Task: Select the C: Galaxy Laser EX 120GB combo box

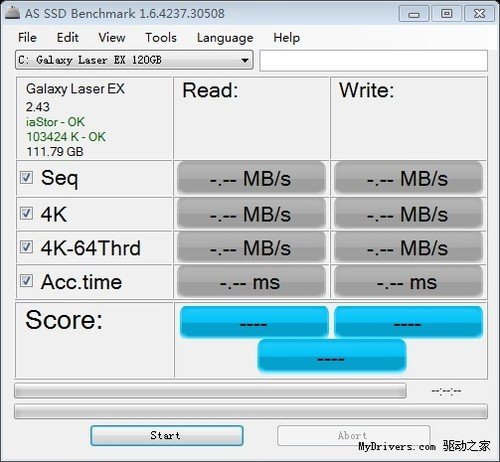Action: click(x=134, y=60)
